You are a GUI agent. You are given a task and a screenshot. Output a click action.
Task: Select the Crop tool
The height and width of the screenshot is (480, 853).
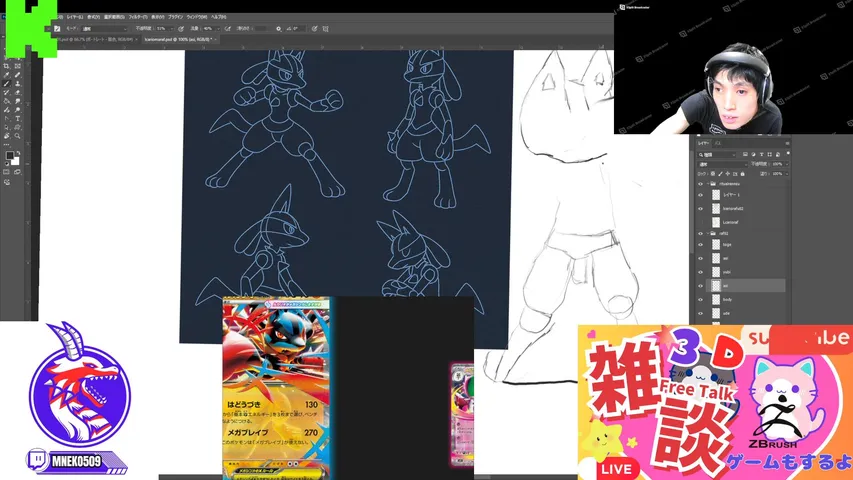click(6, 66)
